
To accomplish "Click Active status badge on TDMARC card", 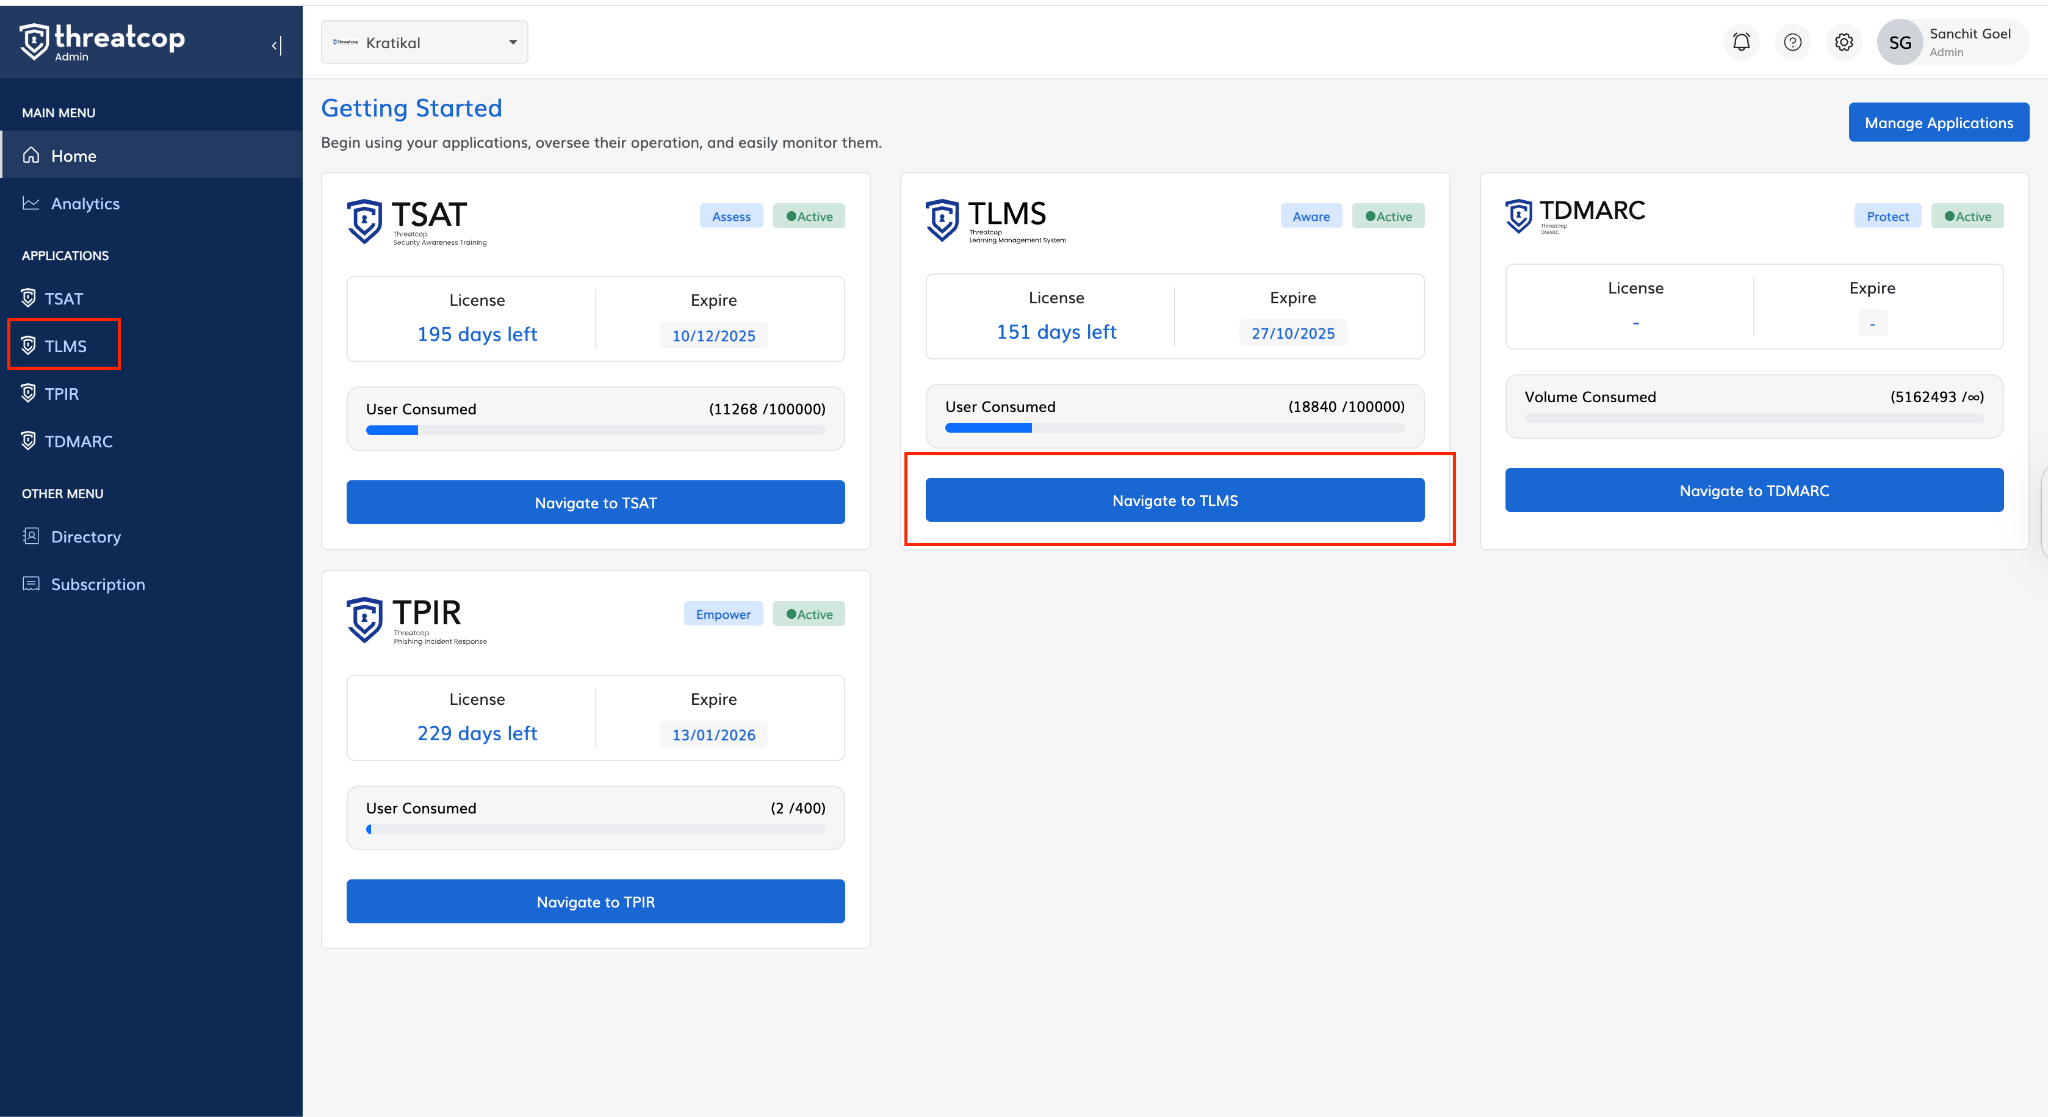I will (1967, 216).
